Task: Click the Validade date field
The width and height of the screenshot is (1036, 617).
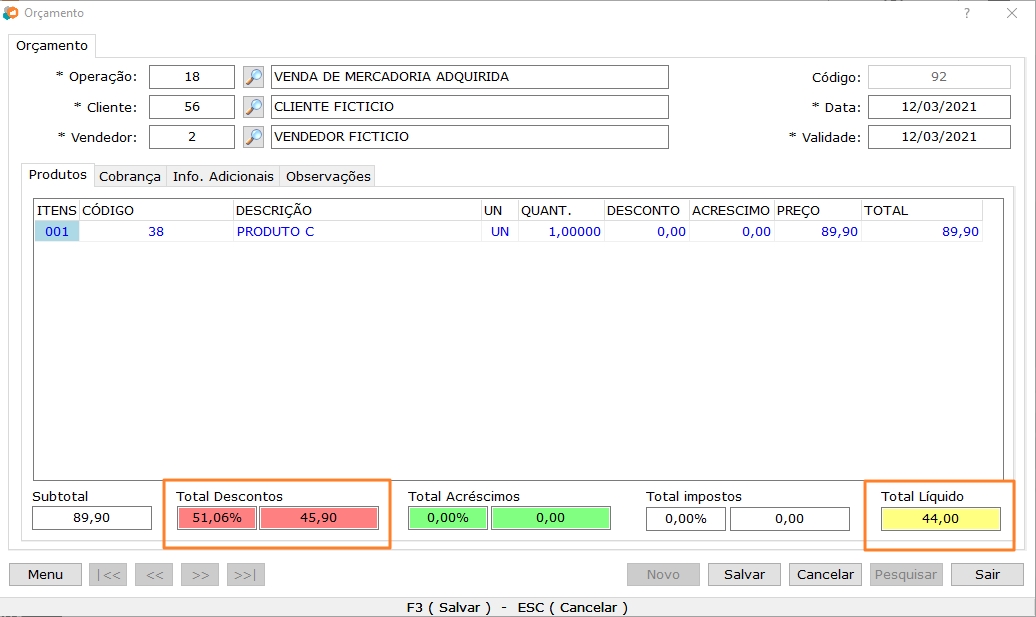Action: (938, 137)
